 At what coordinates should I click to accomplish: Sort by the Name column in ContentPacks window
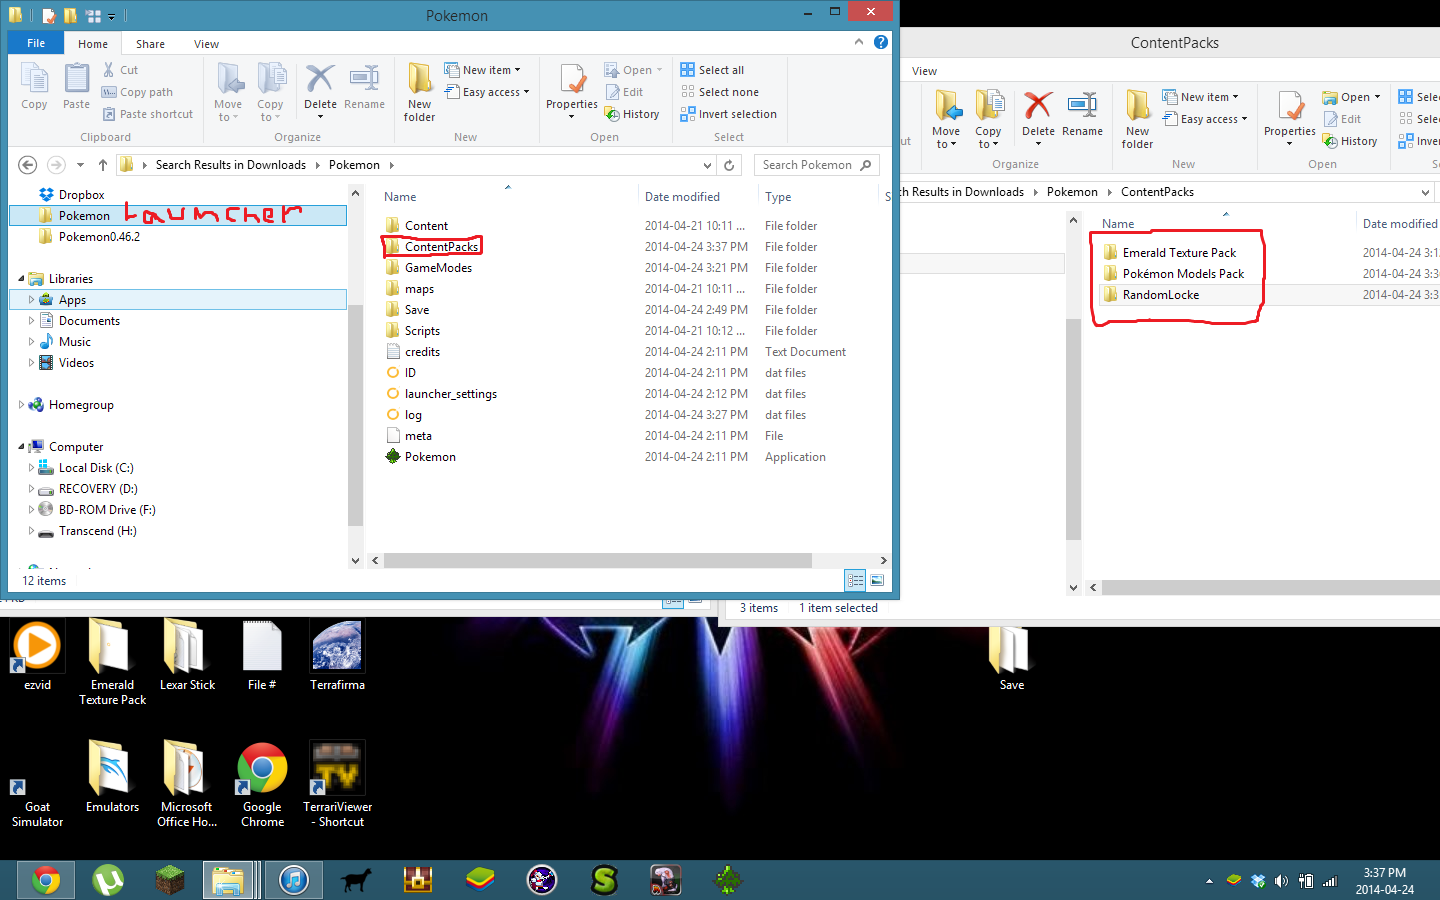1225,224
